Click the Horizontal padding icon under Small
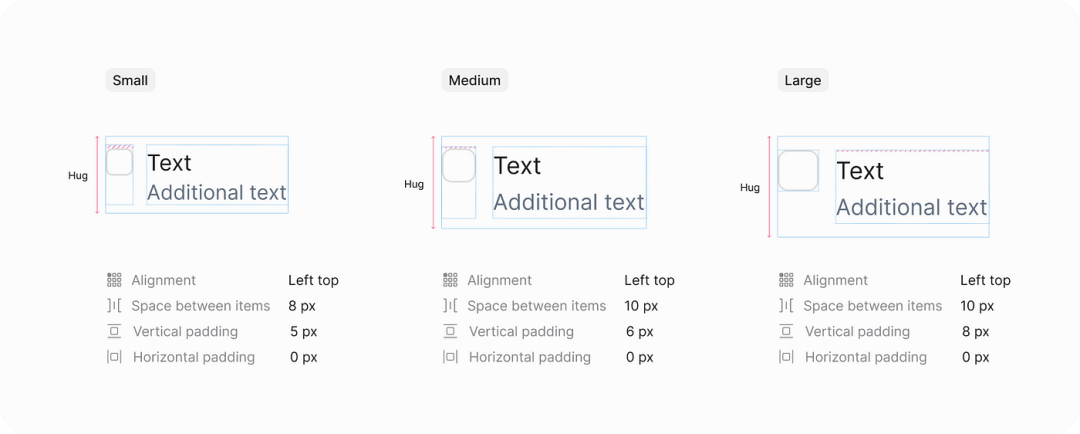 (x=114, y=357)
